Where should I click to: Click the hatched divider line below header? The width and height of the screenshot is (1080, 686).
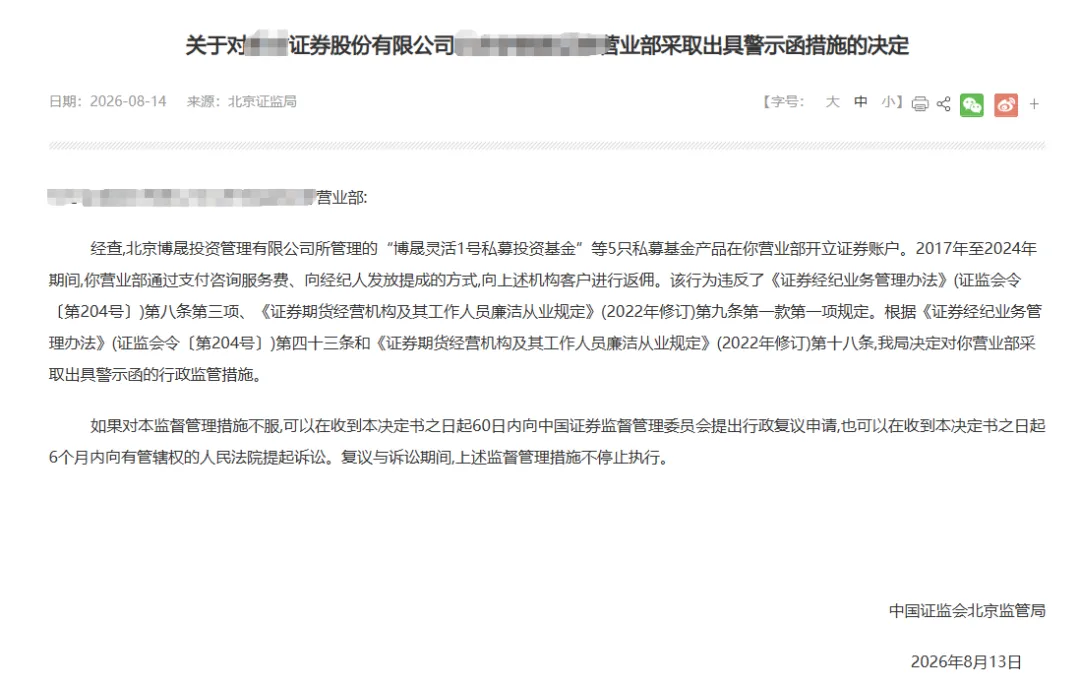(547, 145)
